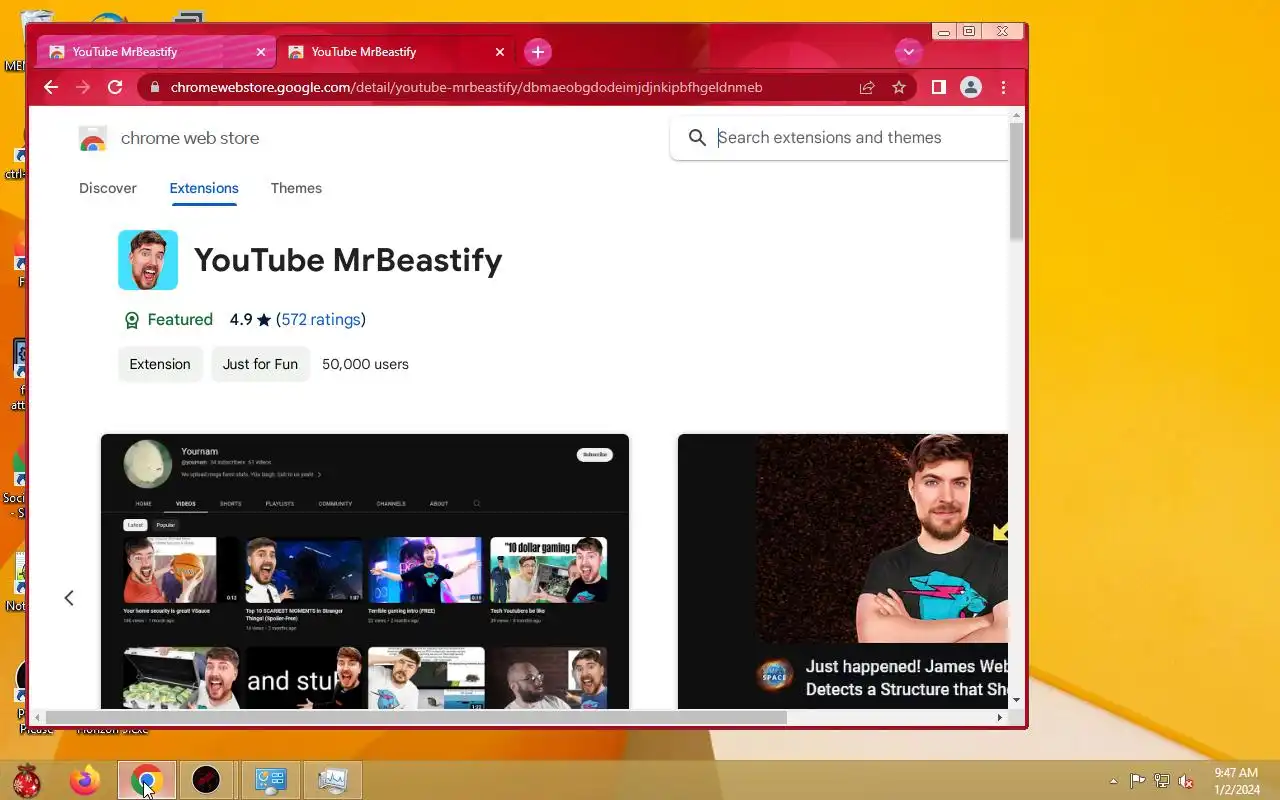Open the Themes section
Screen dimensions: 1280x800
[296, 188]
